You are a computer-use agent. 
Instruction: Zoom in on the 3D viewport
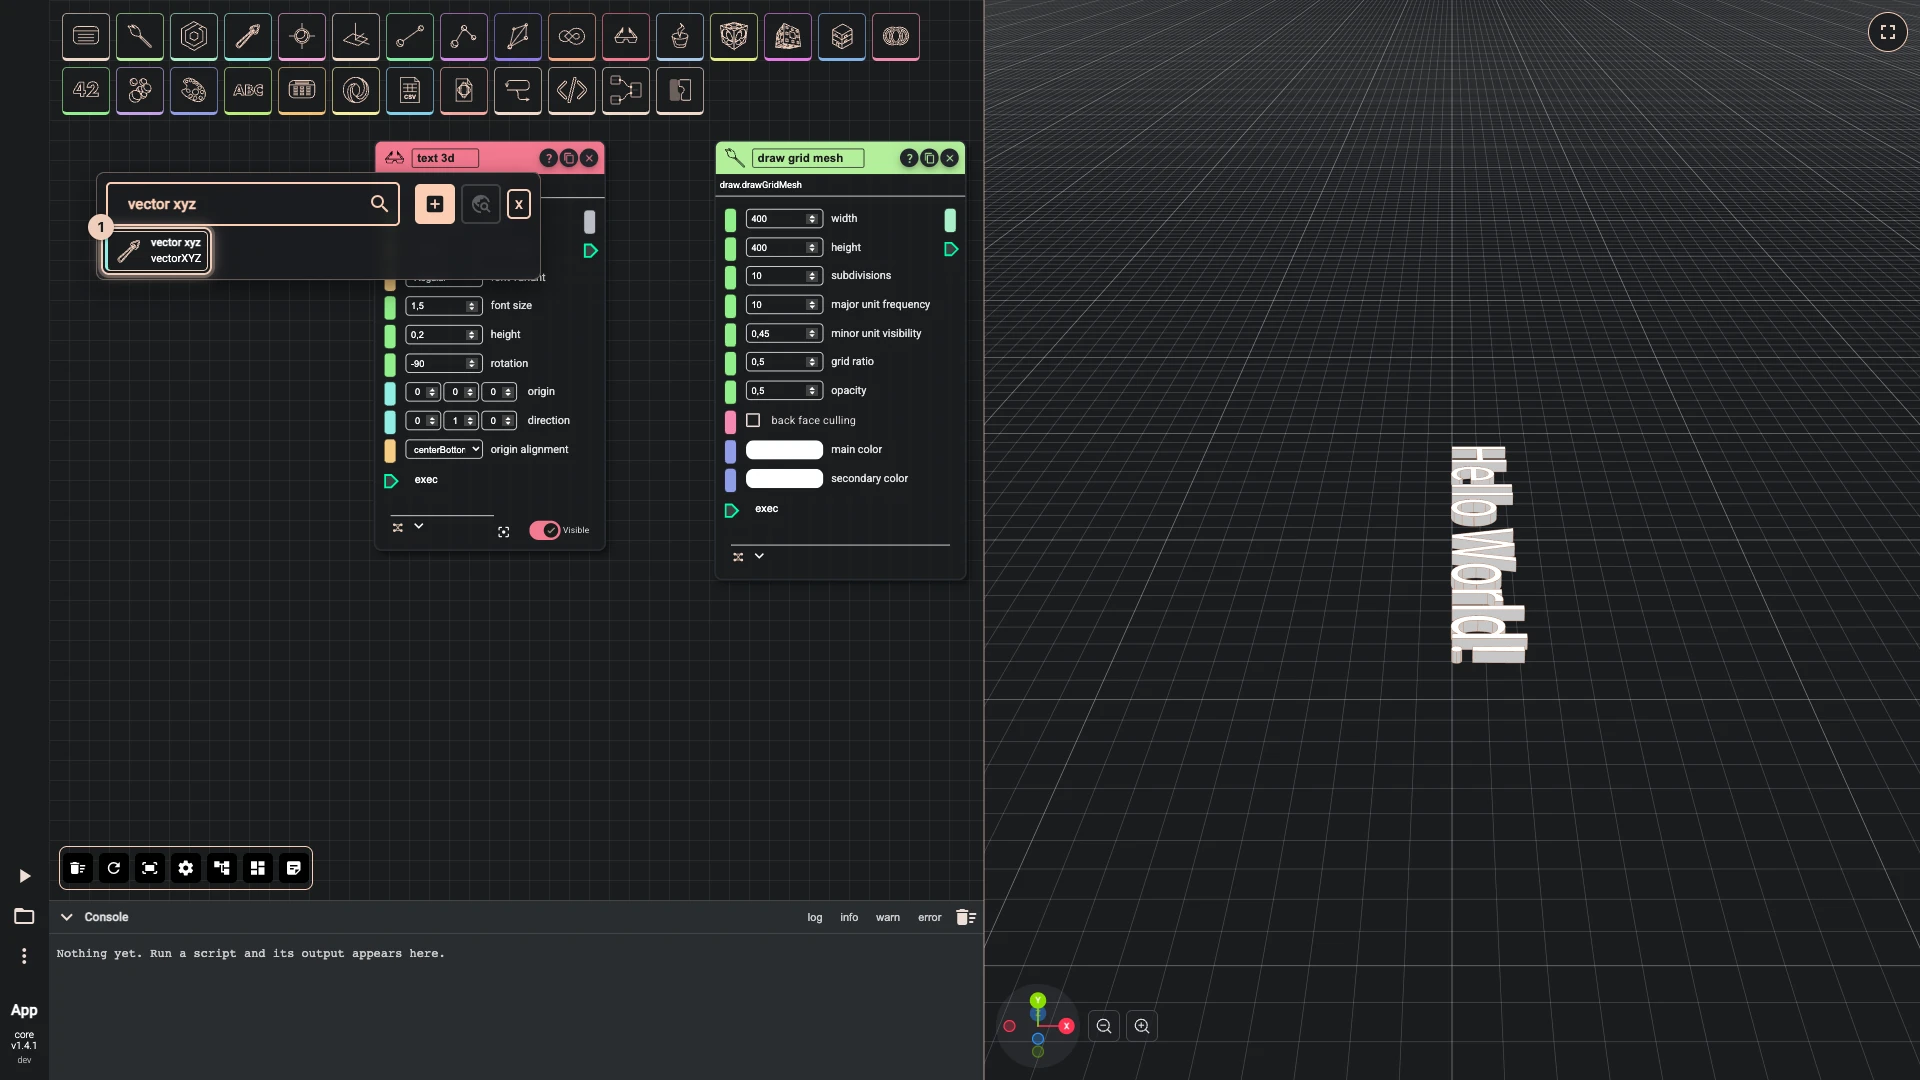[1142, 1026]
